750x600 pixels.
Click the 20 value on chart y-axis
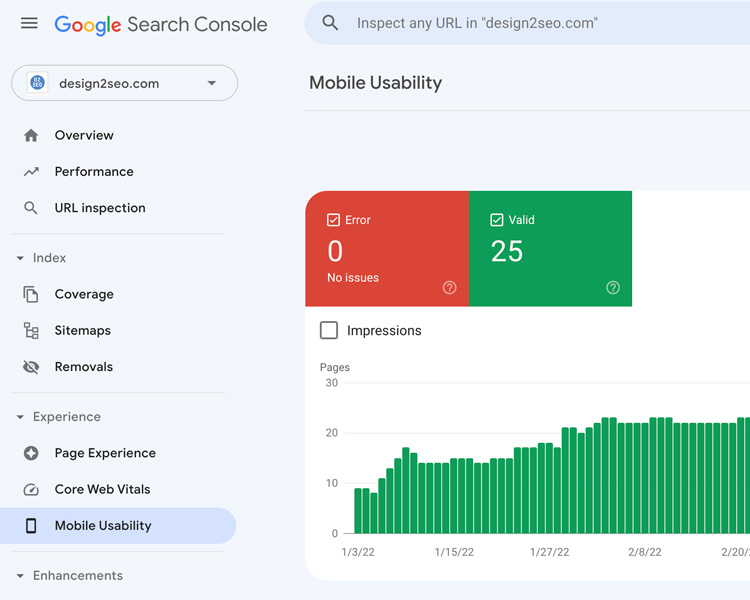click(331, 433)
